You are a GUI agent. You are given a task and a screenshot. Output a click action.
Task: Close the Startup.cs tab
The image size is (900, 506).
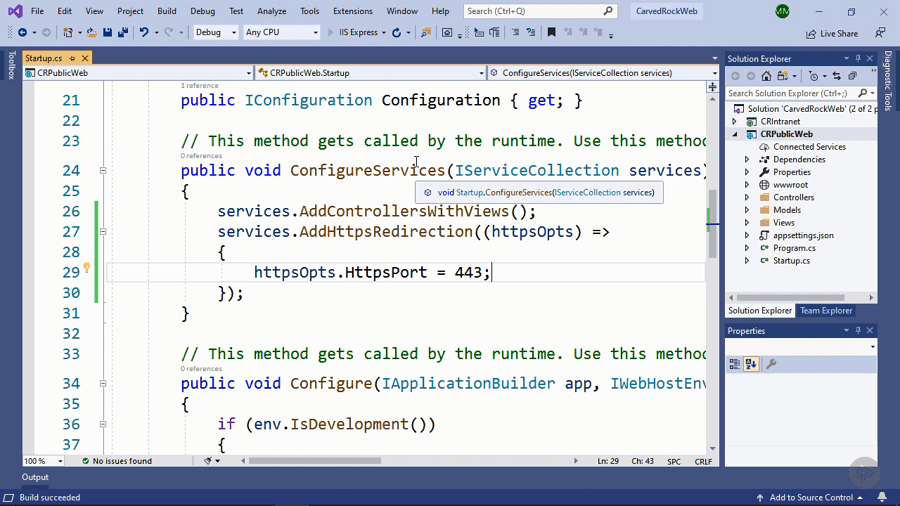[85, 59]
